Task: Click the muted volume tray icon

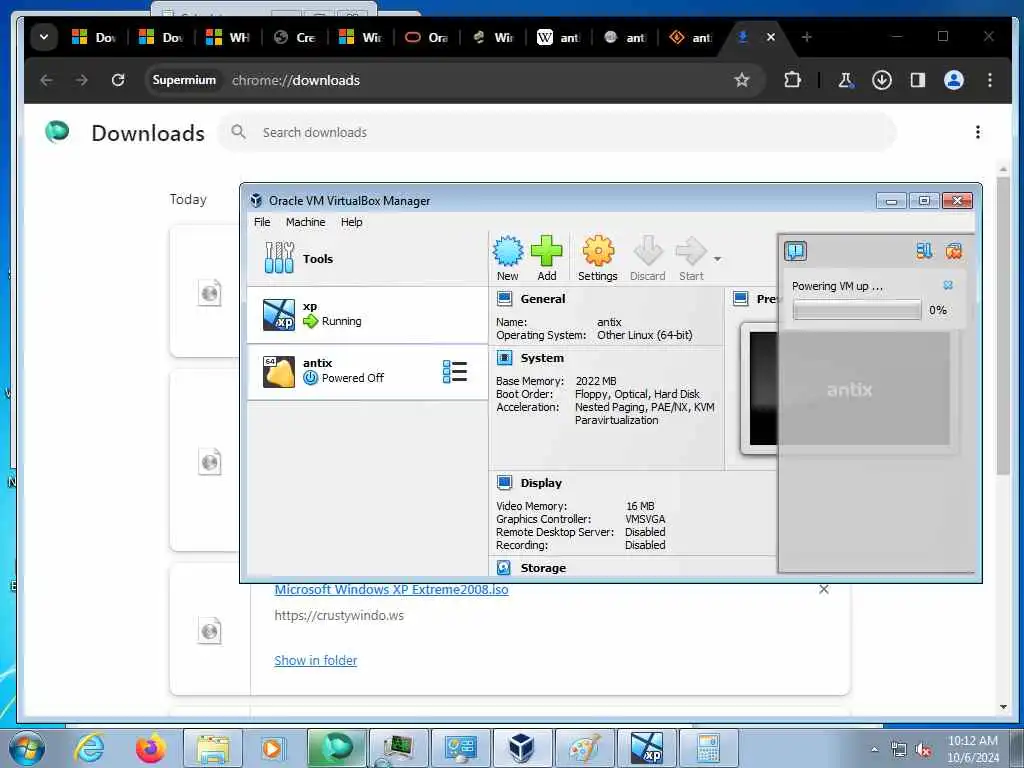Action: coord(923,749)
